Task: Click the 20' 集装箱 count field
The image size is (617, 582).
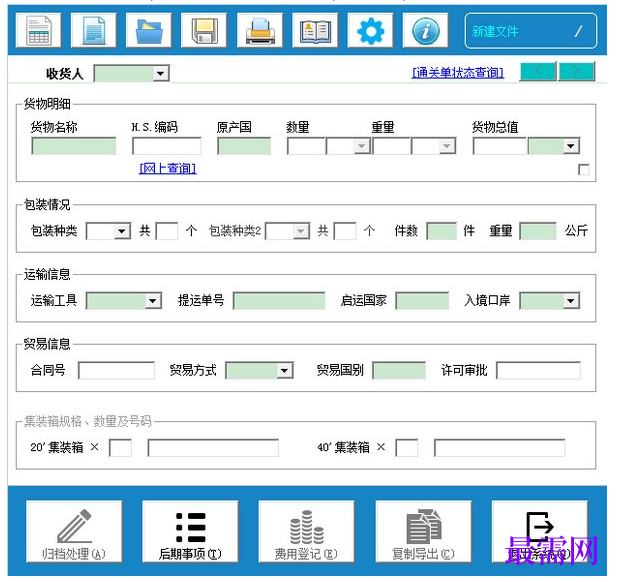Action: [x=120, y=448]
